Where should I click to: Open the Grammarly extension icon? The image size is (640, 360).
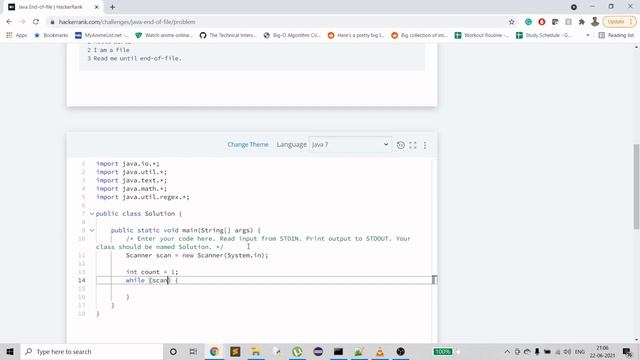pos(528,22)
